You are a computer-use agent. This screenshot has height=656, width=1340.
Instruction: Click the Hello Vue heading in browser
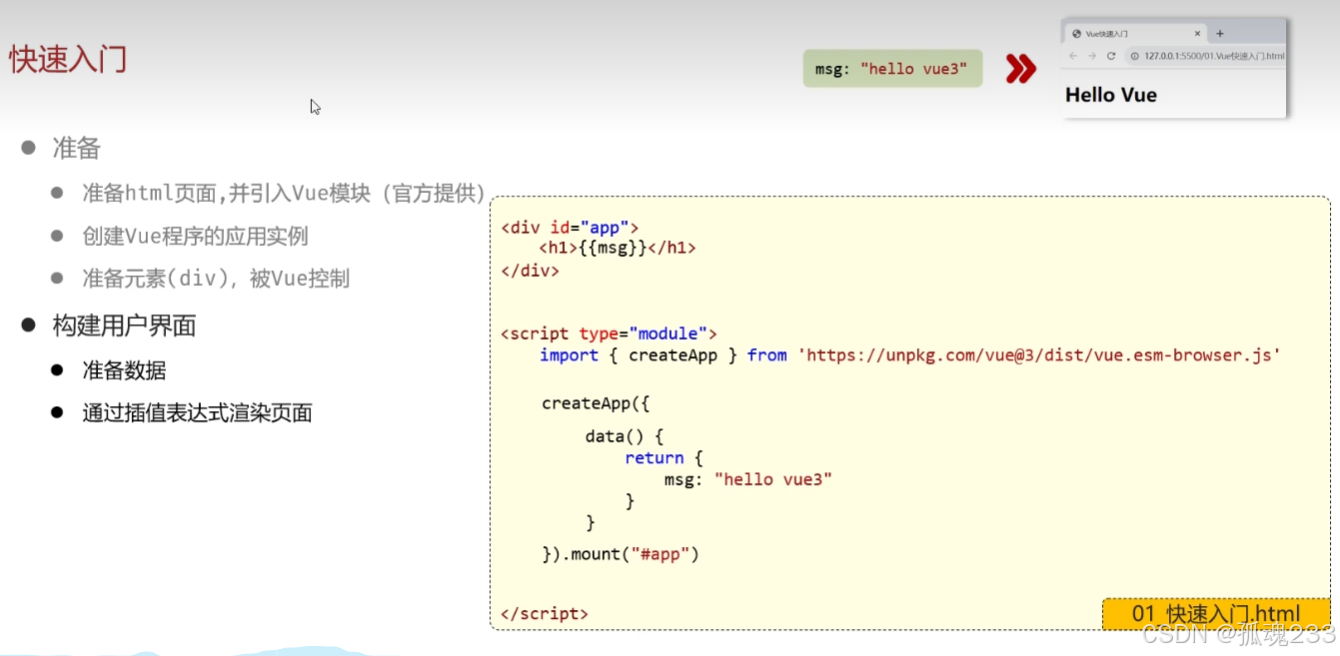click(1111, 95)
